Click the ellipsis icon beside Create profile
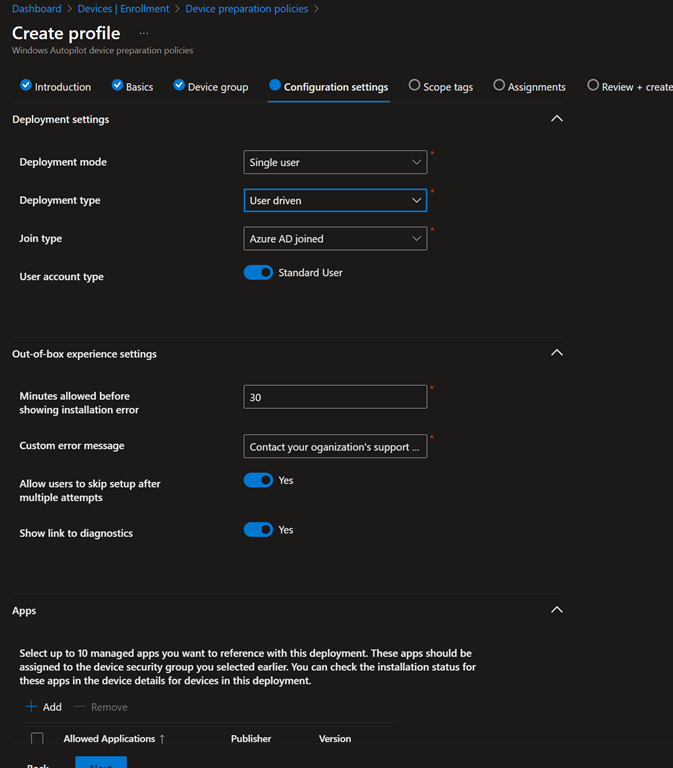This screenshot has height=768, width=673. (143, 34)
